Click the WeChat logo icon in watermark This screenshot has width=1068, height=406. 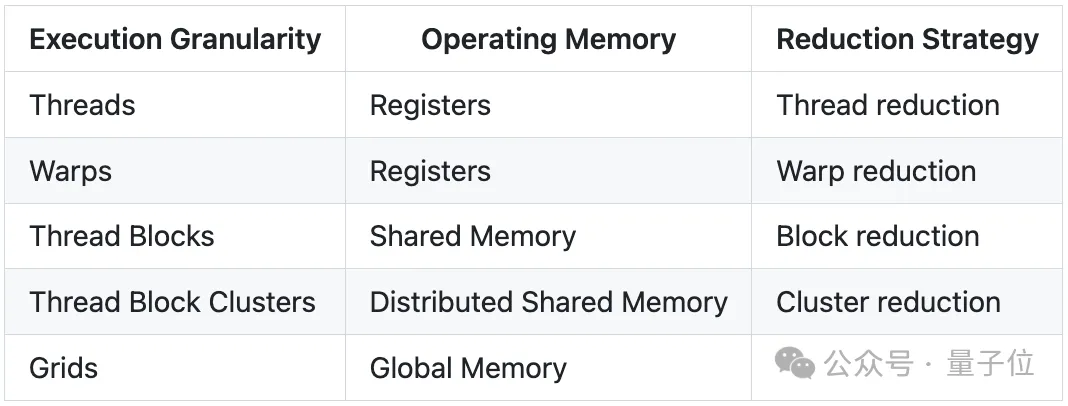796,364
